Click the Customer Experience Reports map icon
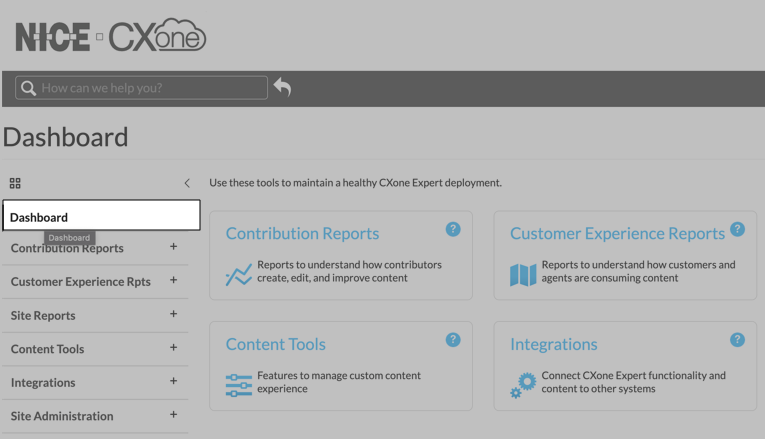 [x=523, y=274]
